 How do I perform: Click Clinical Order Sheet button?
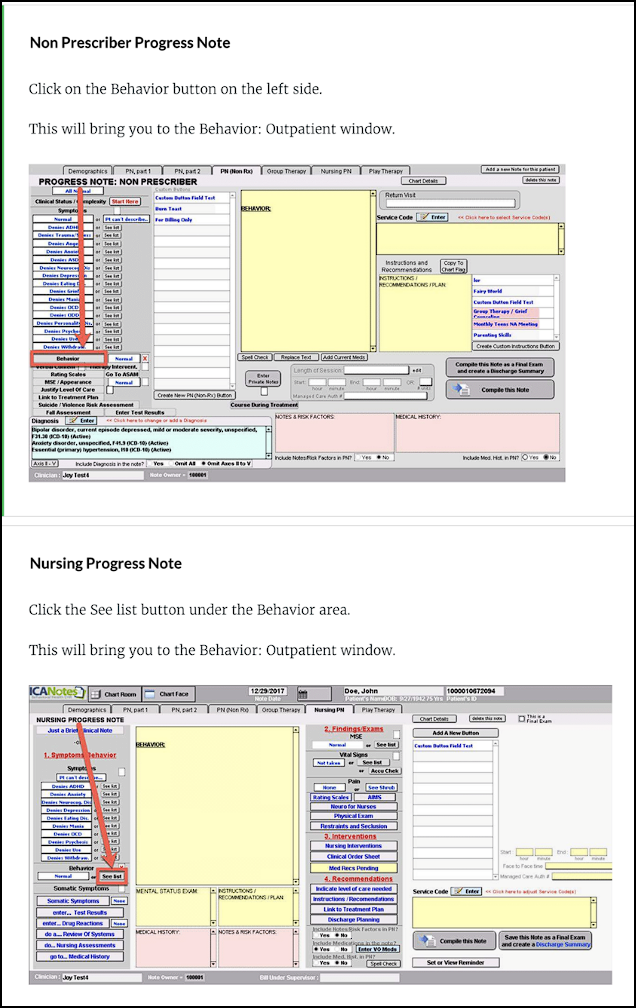coord(353,856)
